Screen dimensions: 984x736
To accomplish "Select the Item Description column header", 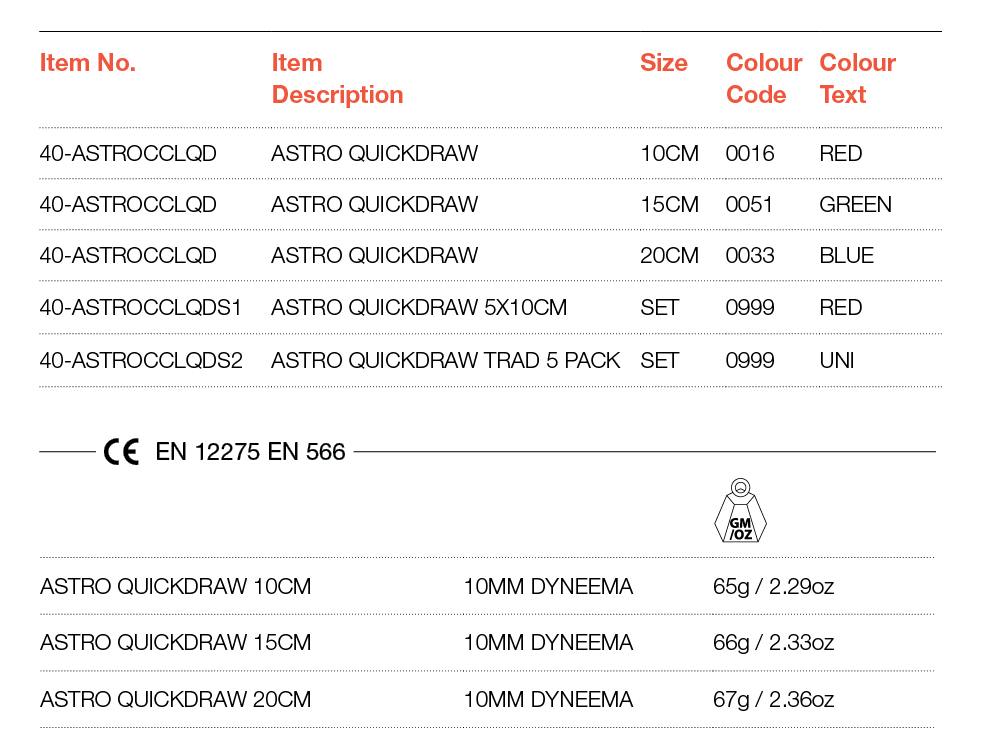I will pyautogui.click(x=337, y=79).
